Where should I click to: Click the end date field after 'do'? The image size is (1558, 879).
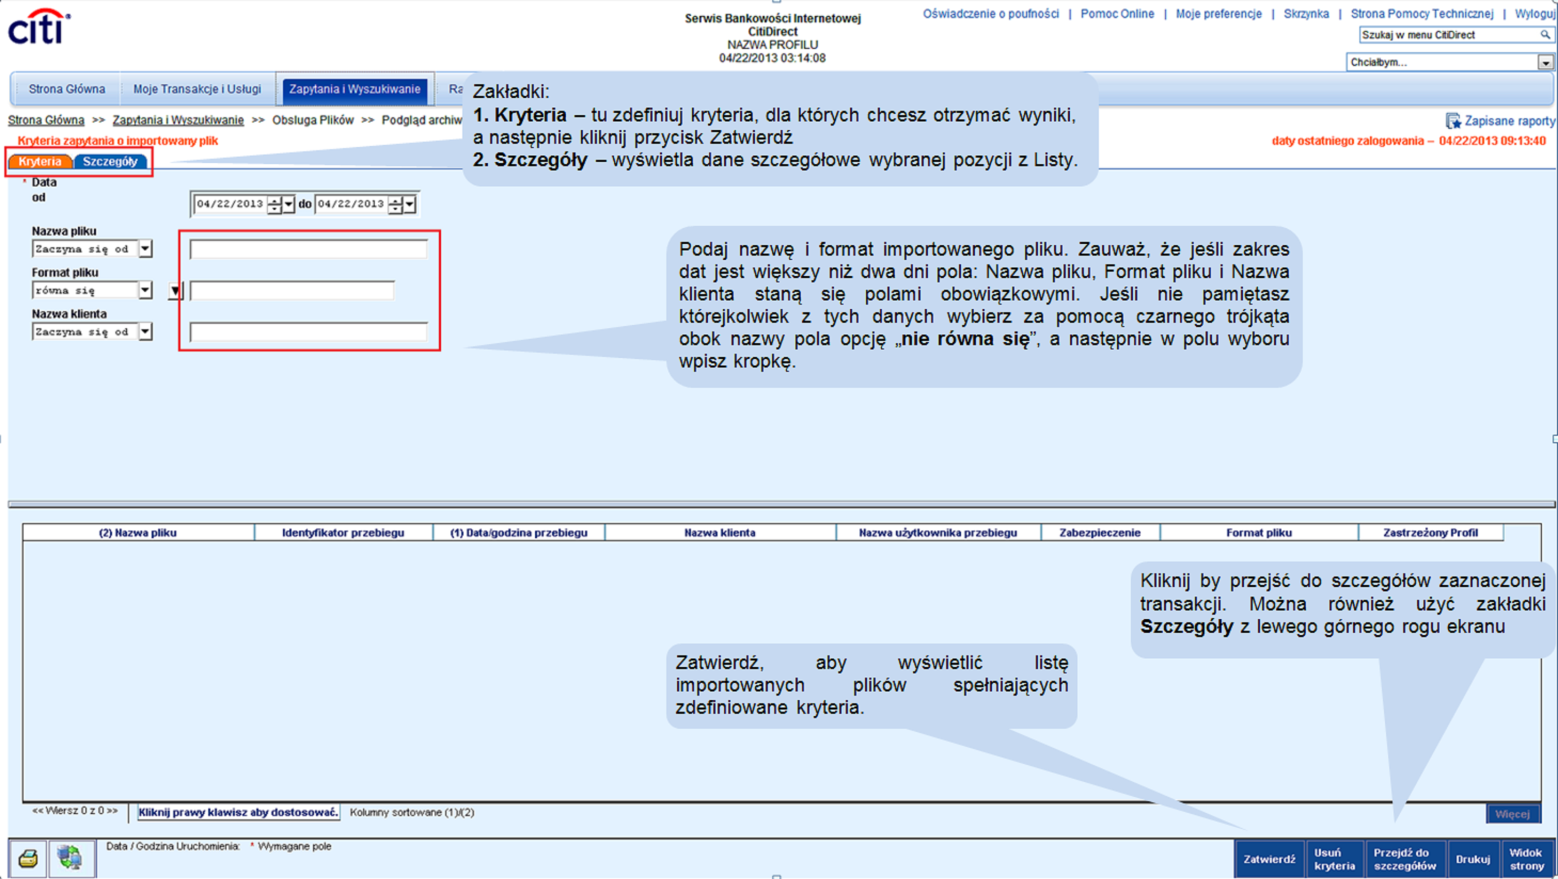pyautogui.click(x=351, y=204)
